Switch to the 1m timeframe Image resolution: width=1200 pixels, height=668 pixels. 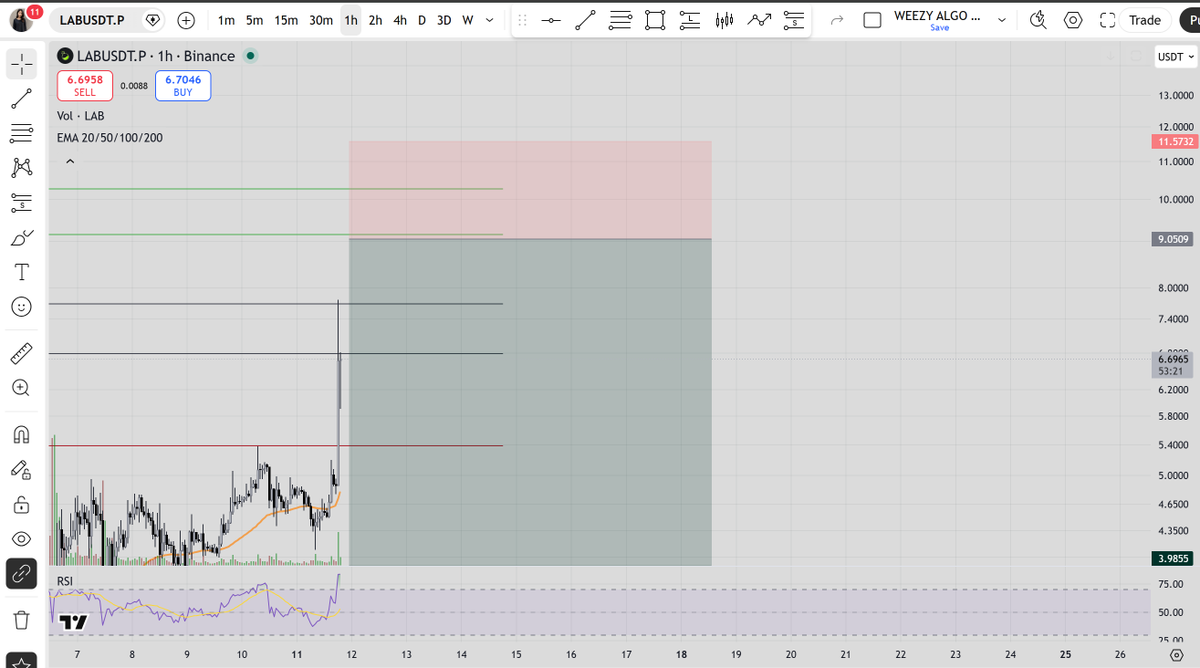point(226,20)
